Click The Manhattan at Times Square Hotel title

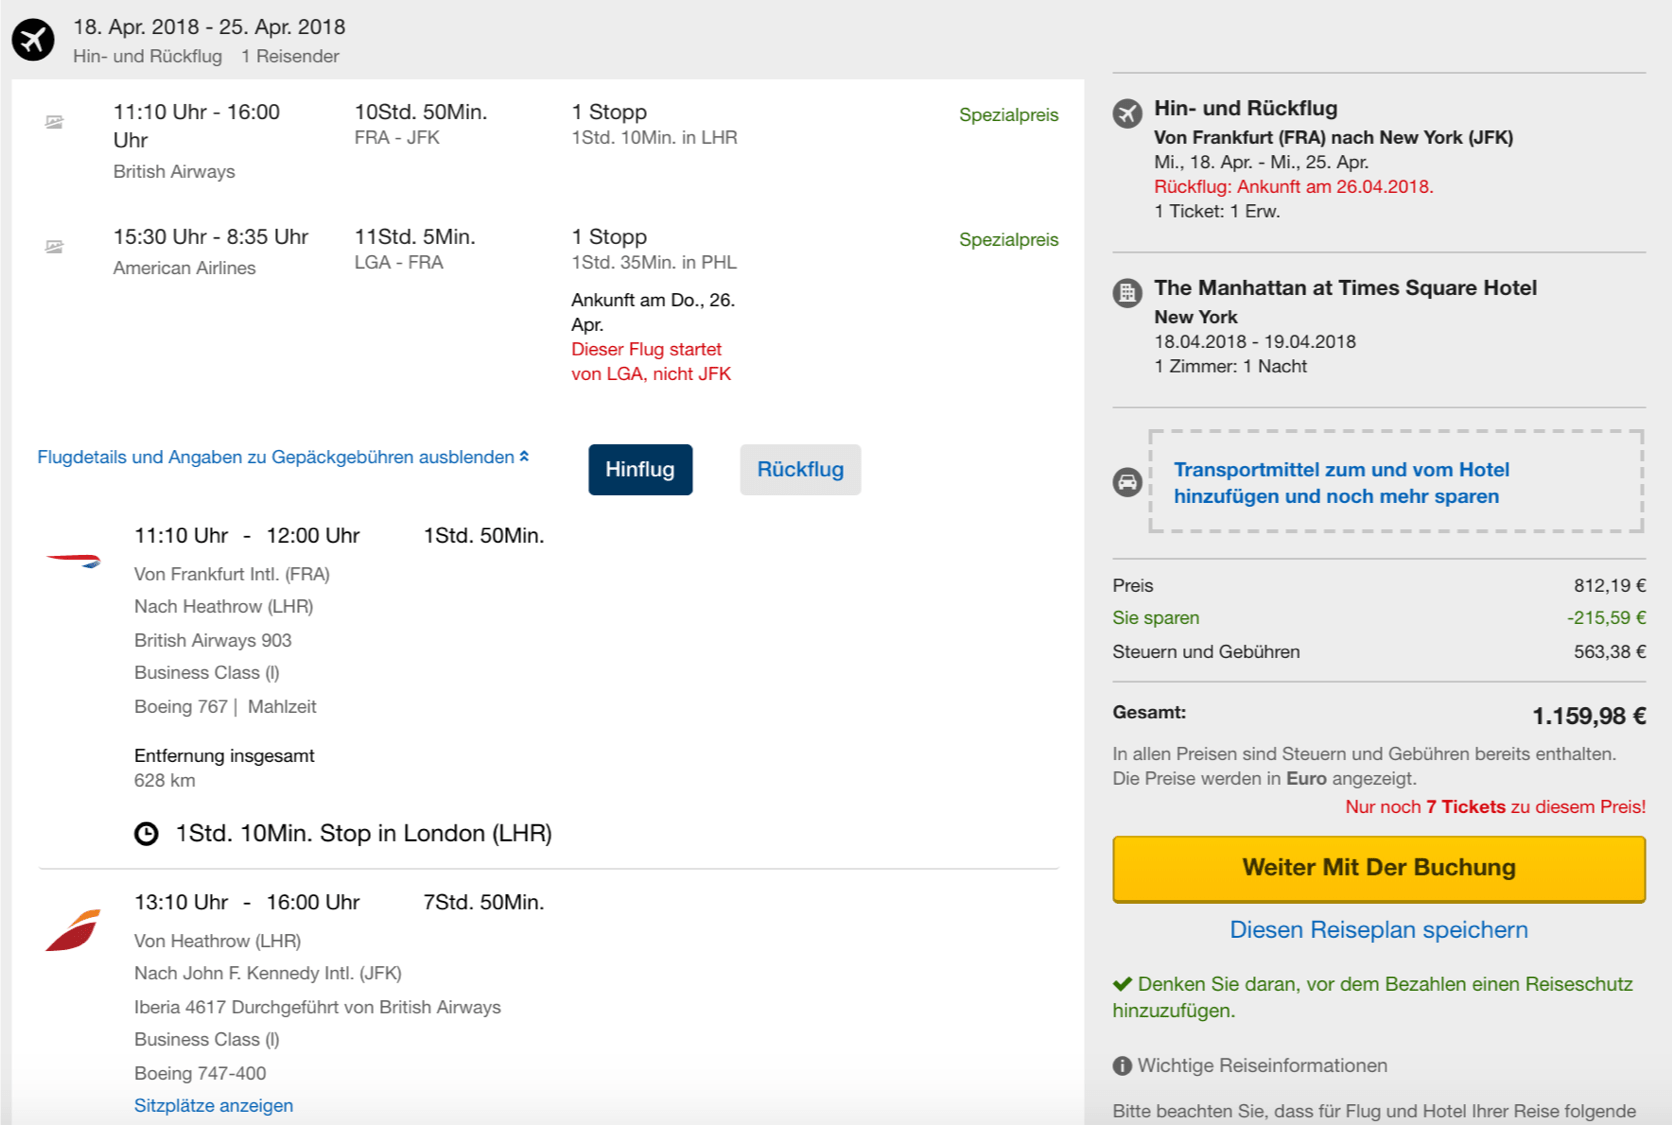[x=1345, y=288]
